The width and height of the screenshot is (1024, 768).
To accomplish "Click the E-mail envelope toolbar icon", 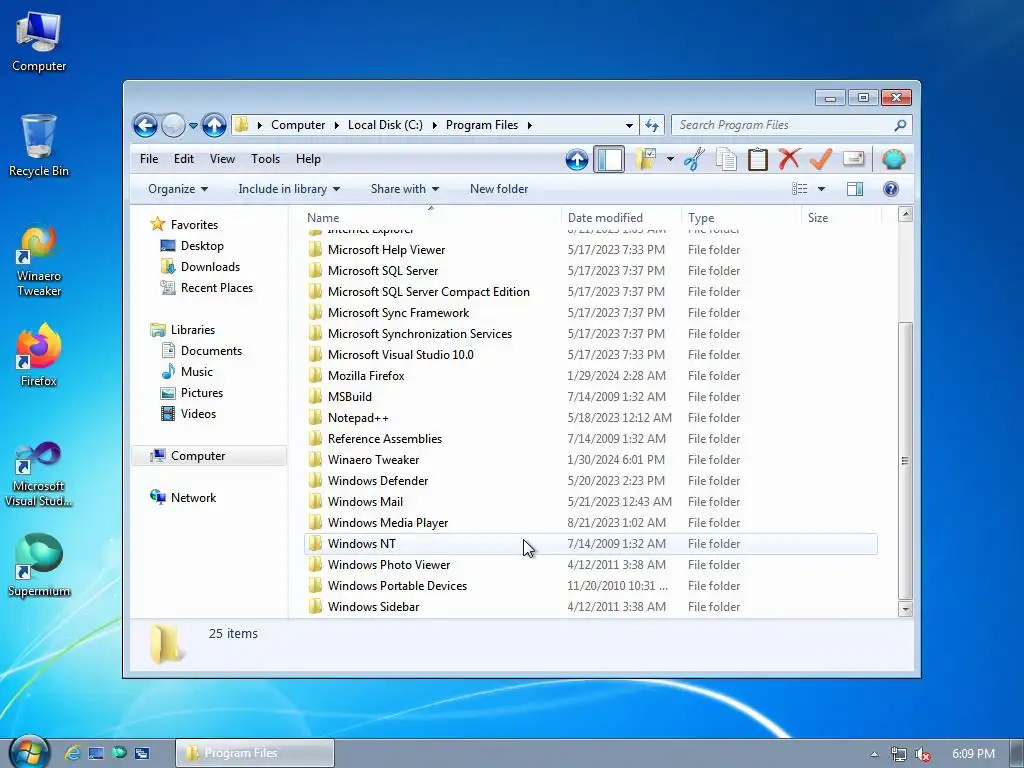I will (854, 159).
